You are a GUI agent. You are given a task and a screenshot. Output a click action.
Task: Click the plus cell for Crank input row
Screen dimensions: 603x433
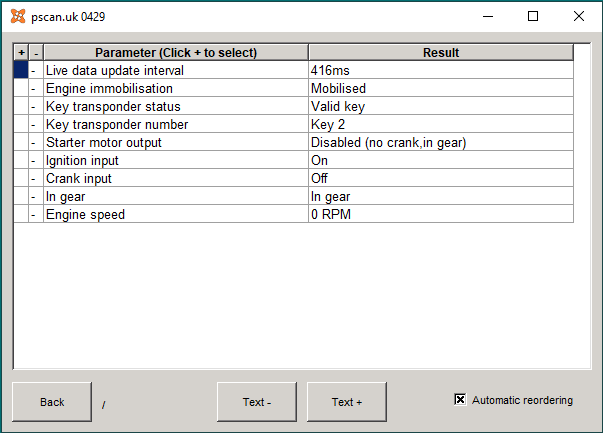(21, 178)
